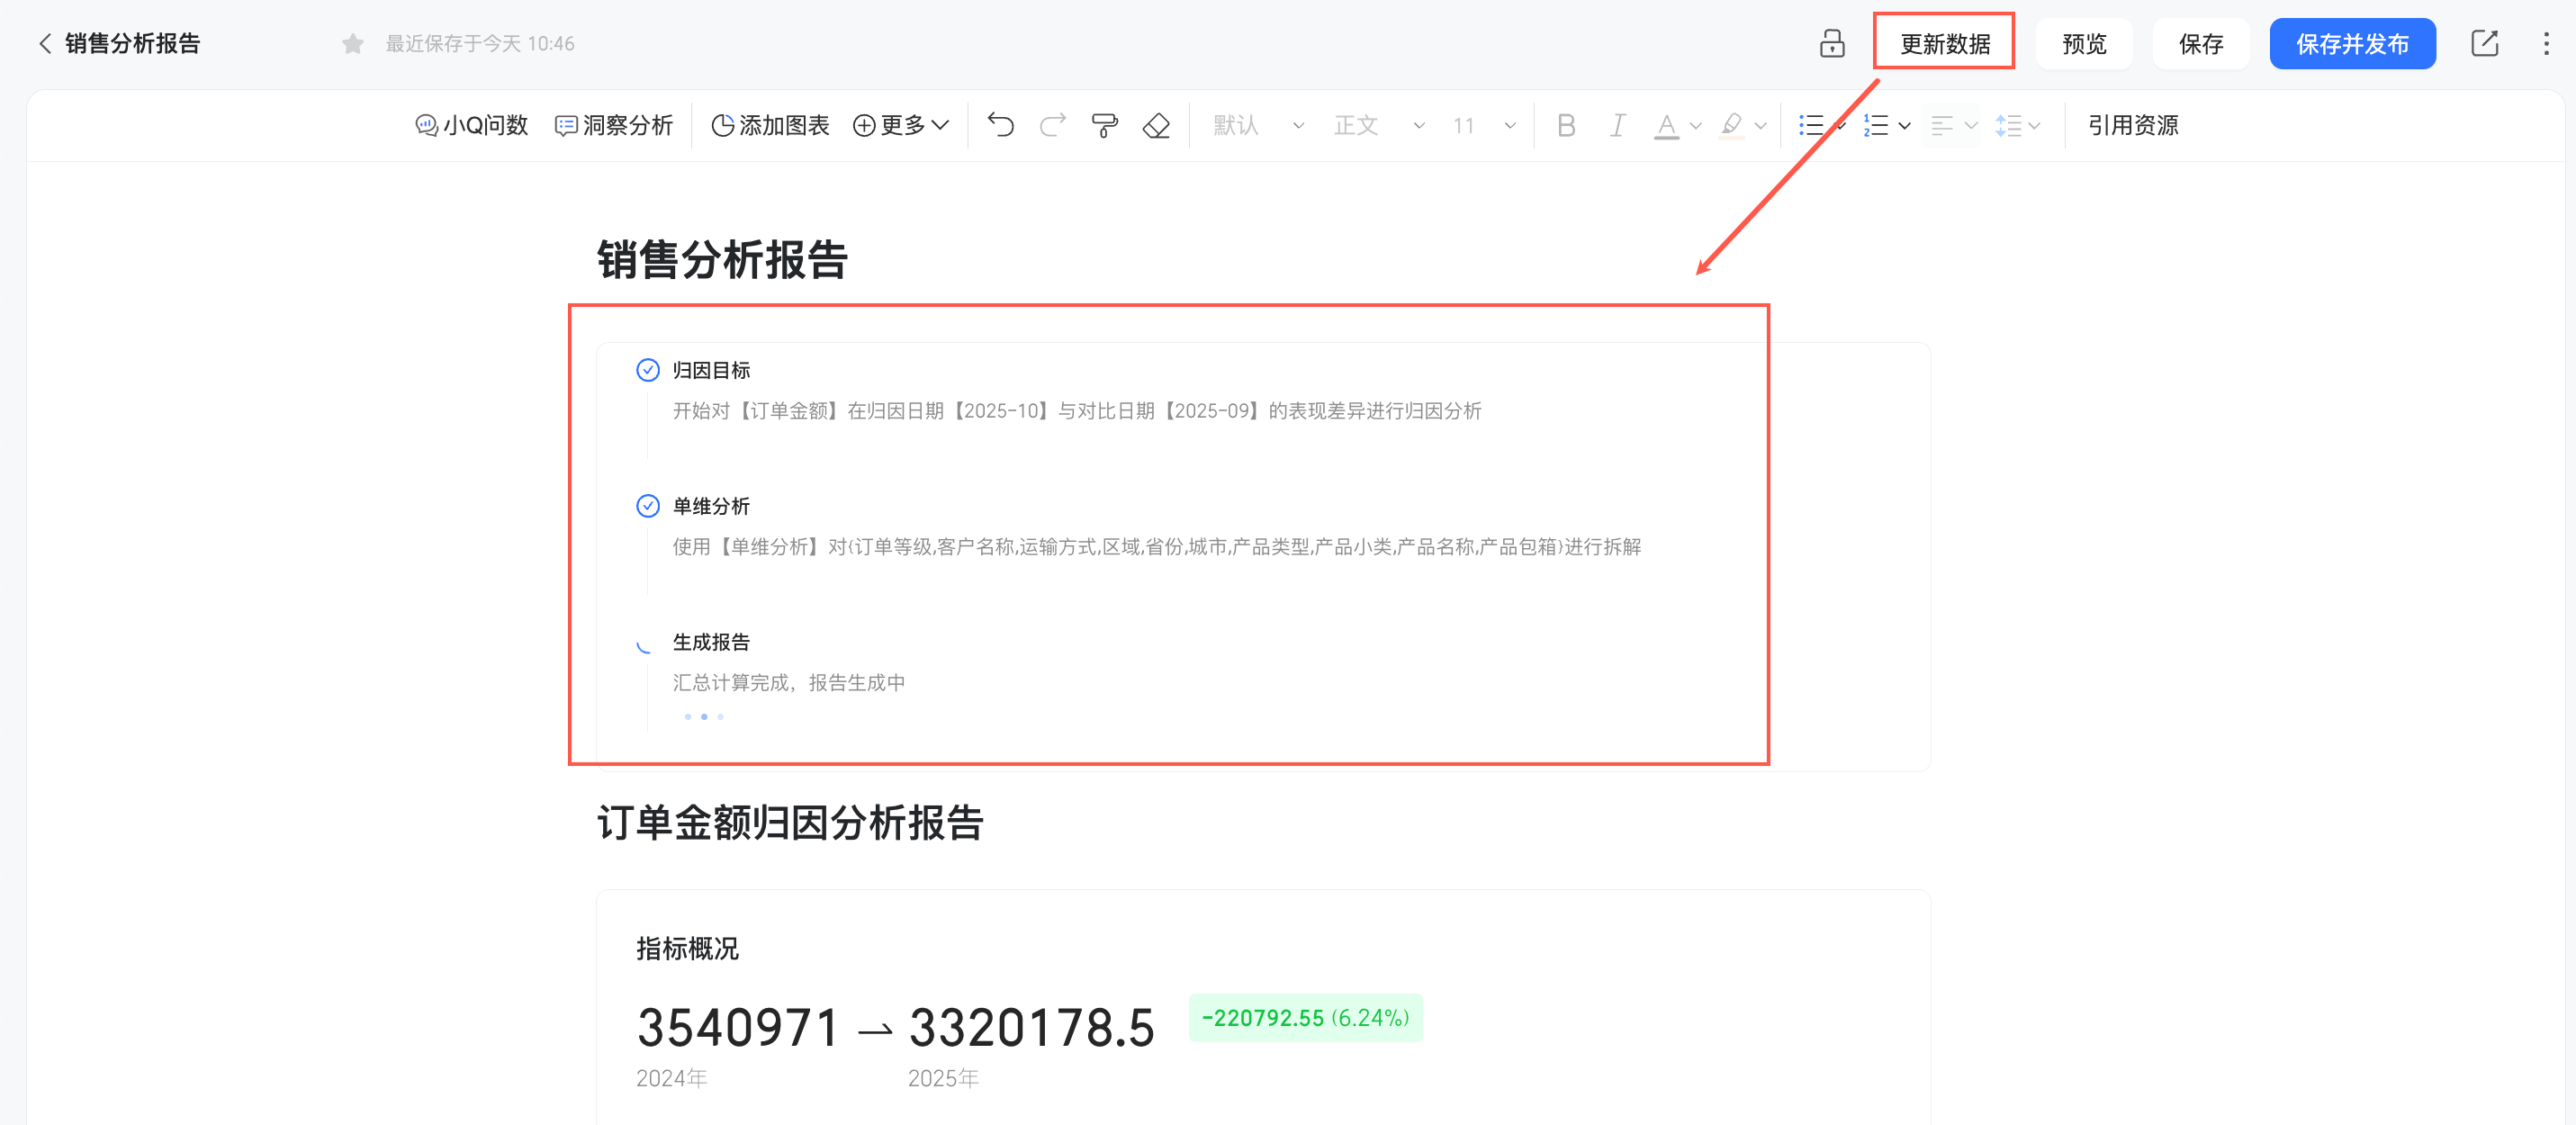
Task: Toggle bold formatting
Action: (x=1566, y=125)
